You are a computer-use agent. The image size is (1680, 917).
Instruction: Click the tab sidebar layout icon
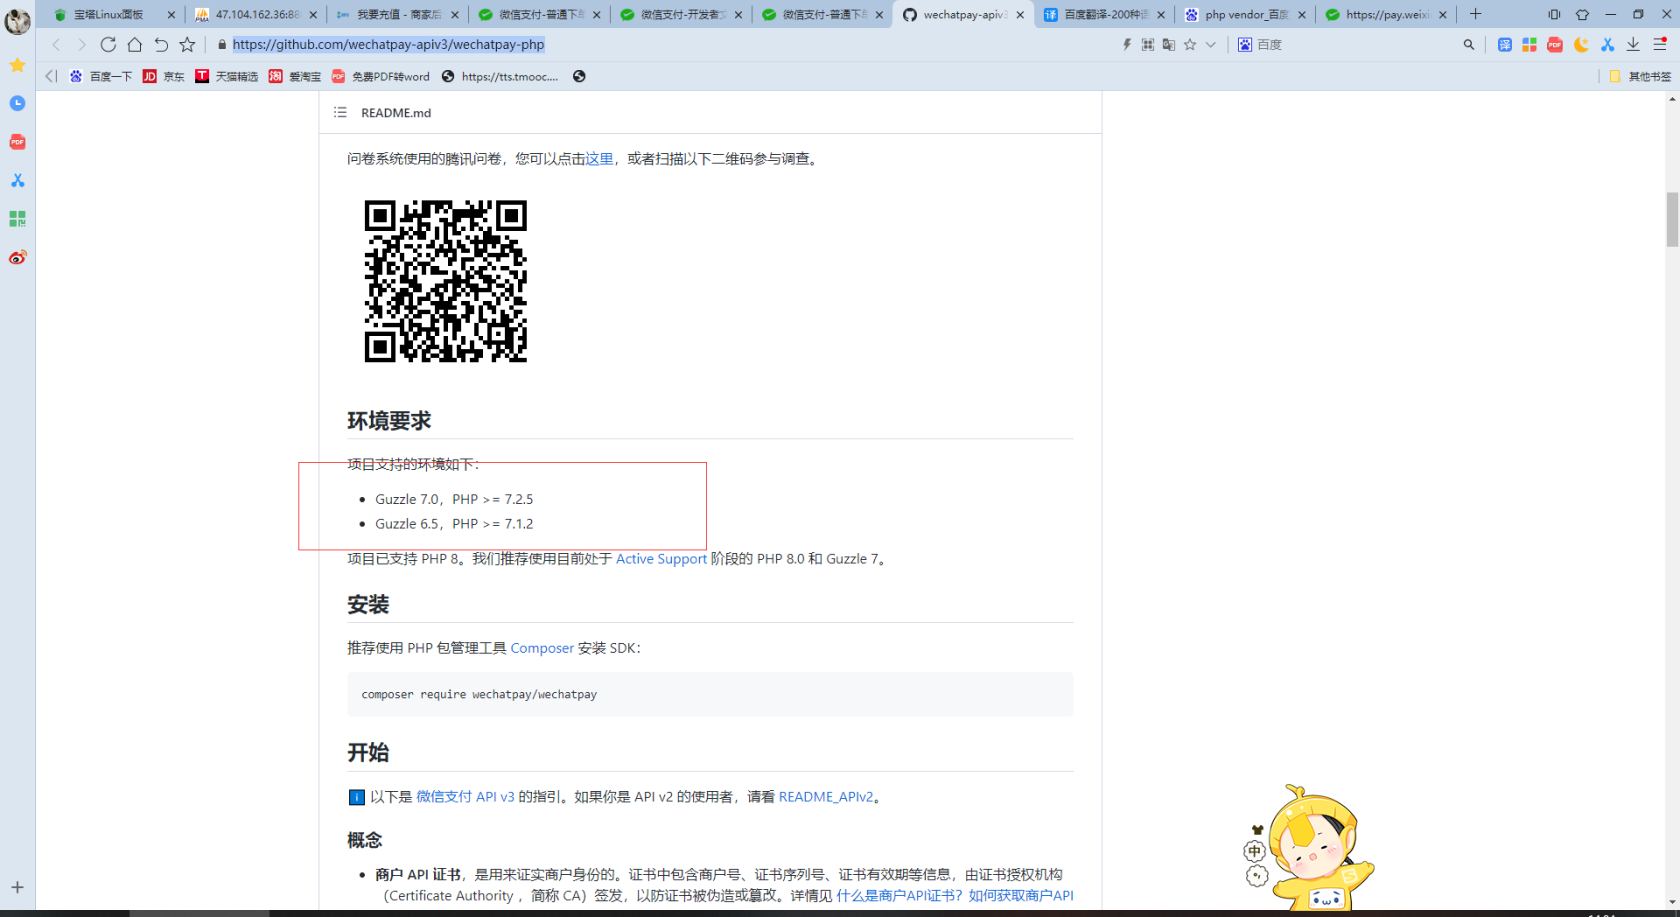pyautogui.click(x=1554, y=14)
